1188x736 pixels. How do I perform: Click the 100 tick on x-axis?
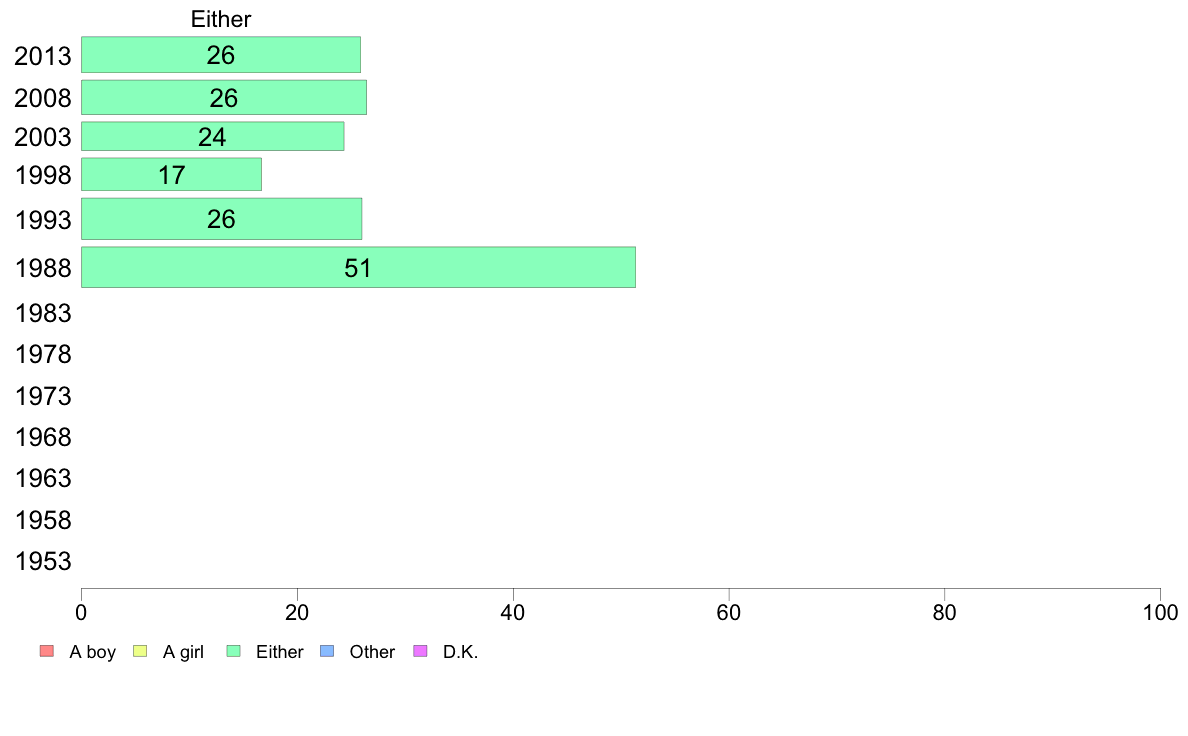tap(1160, 612)
